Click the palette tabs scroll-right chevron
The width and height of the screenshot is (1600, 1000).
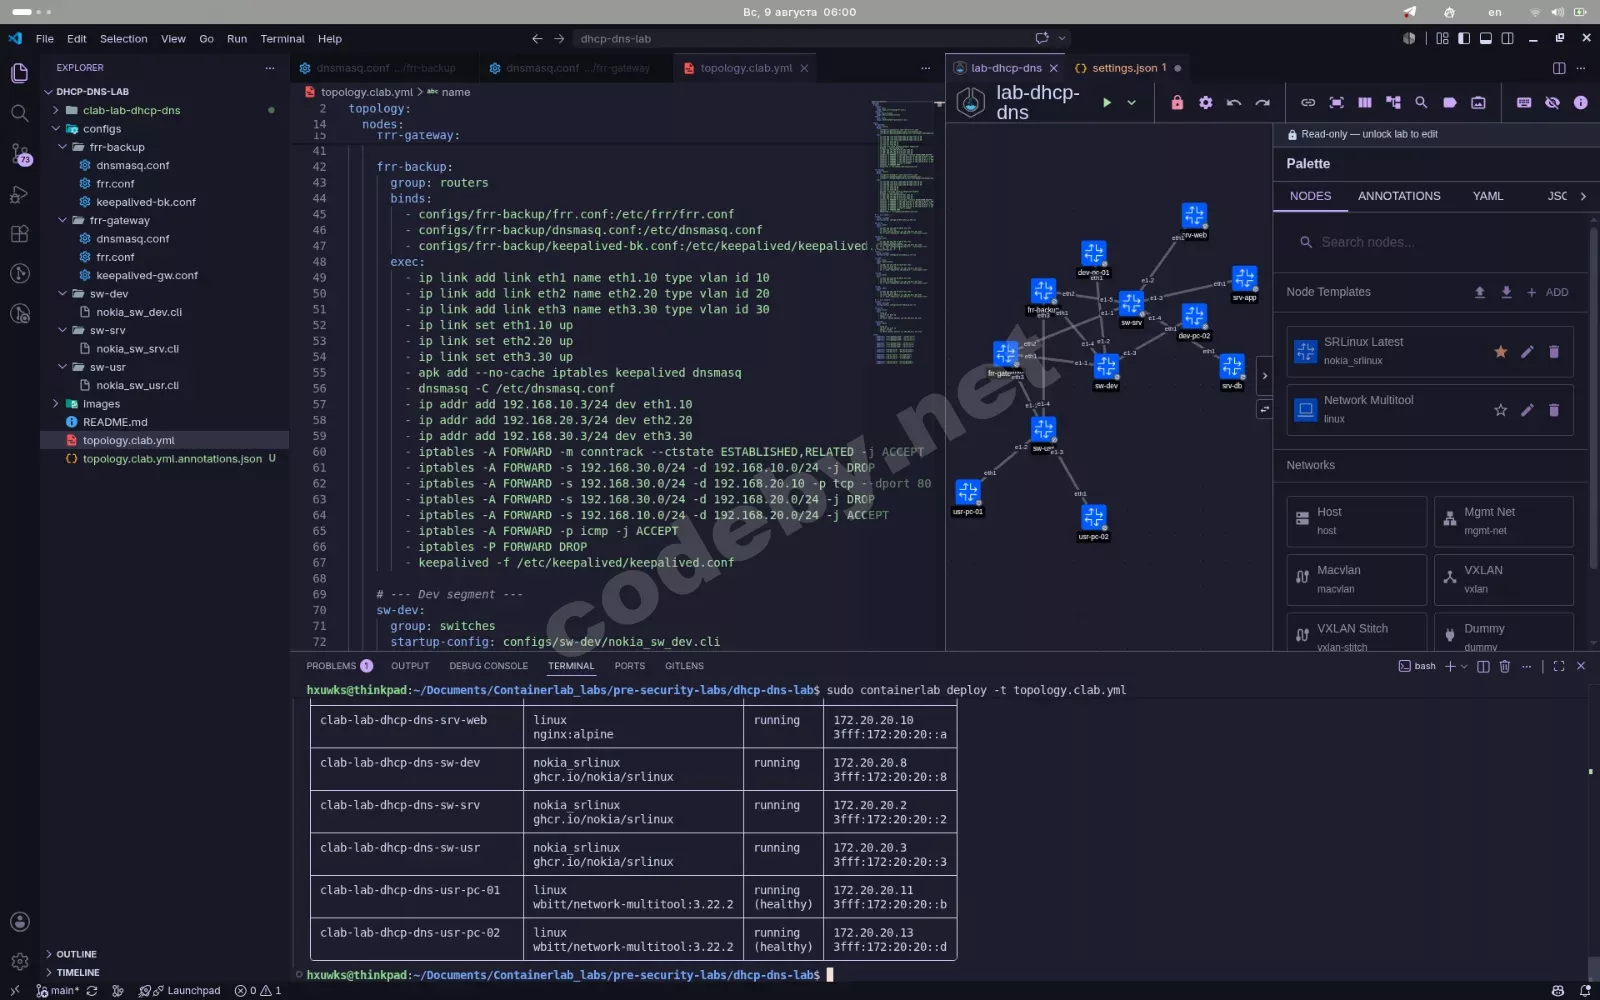tap(1583, 196)
